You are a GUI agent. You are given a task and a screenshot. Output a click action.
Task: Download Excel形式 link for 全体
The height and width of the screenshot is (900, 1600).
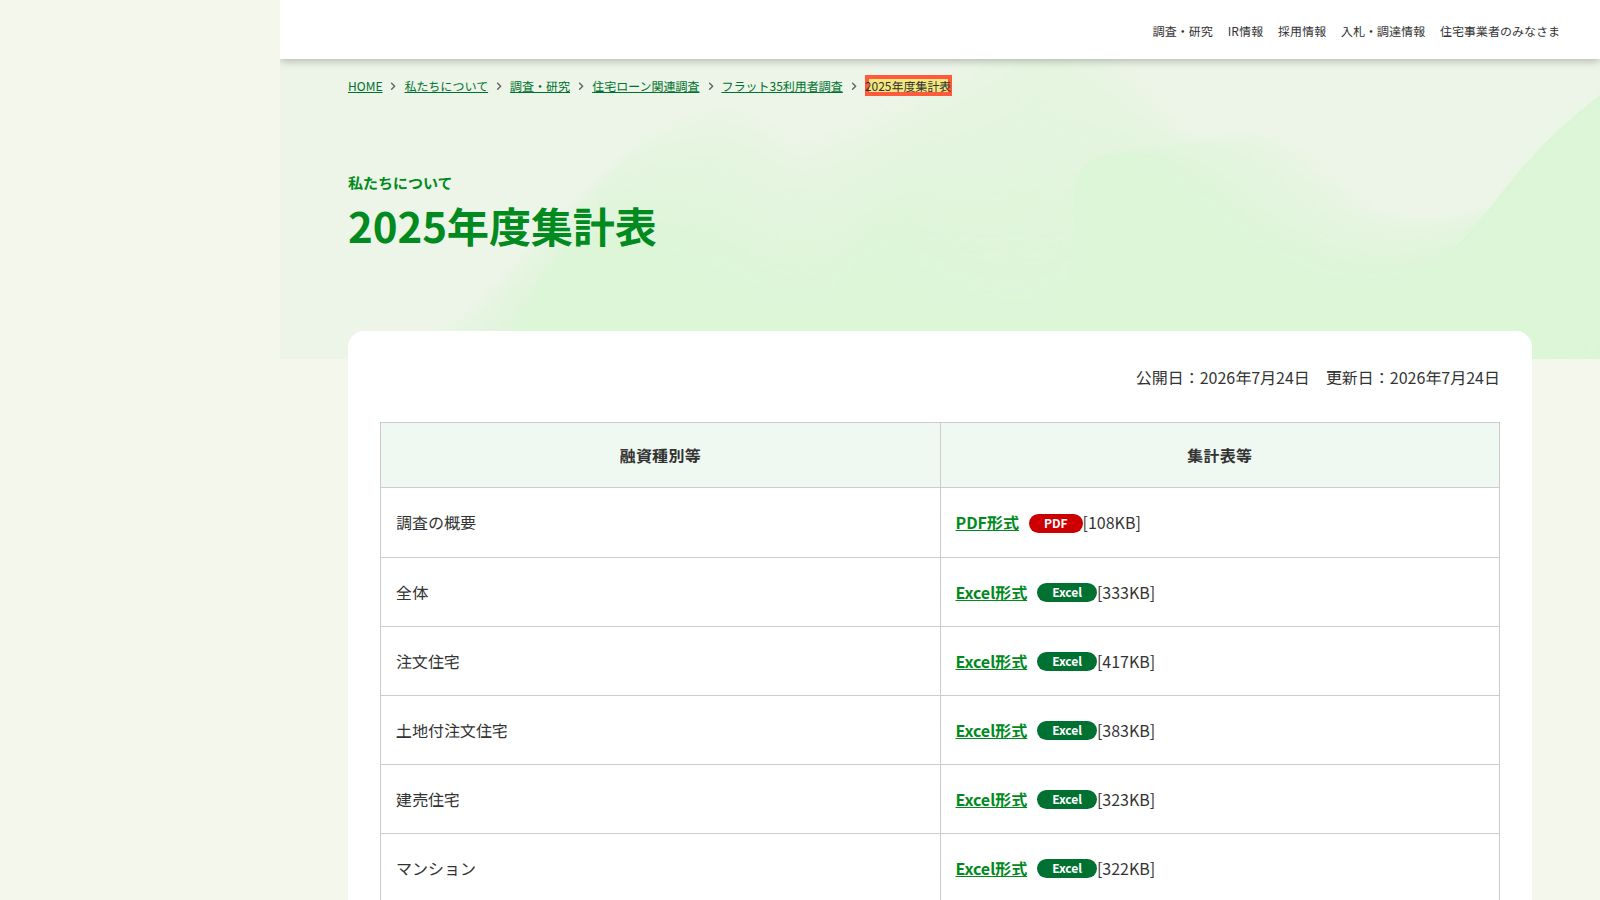click(x=991, y=593)
